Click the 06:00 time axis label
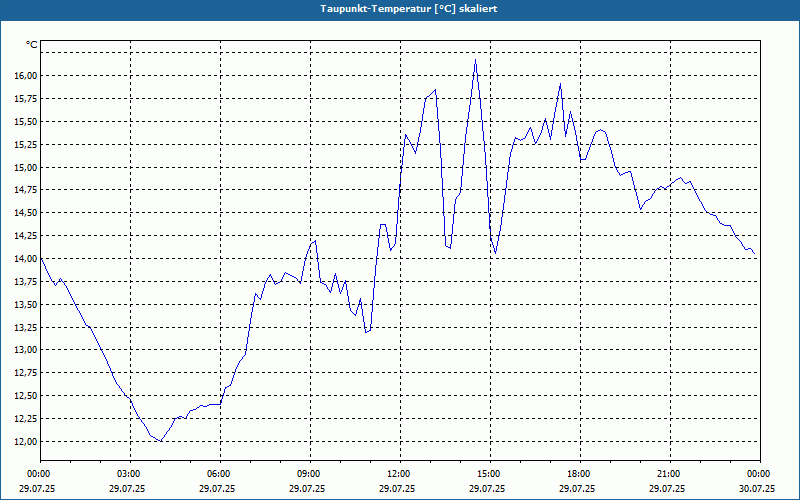Screen dimensions: 800x500 pos(220,474)
